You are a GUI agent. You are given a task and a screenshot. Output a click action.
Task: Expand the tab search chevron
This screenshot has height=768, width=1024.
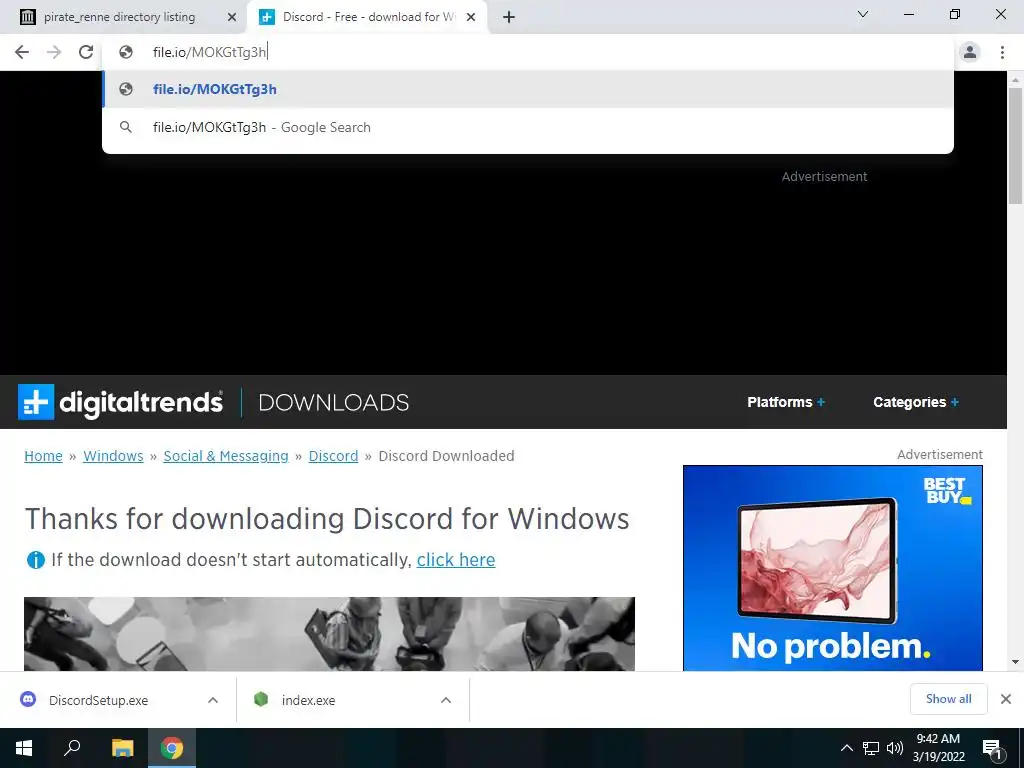point(863,14)
